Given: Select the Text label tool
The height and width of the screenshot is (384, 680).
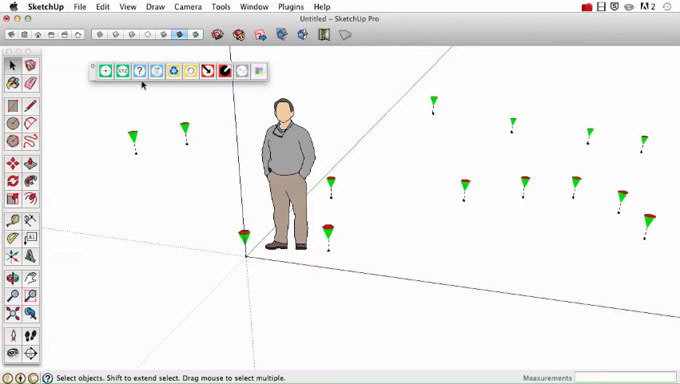Looking at the screenshot, I should pyautogui.click(x=30, y=238).
